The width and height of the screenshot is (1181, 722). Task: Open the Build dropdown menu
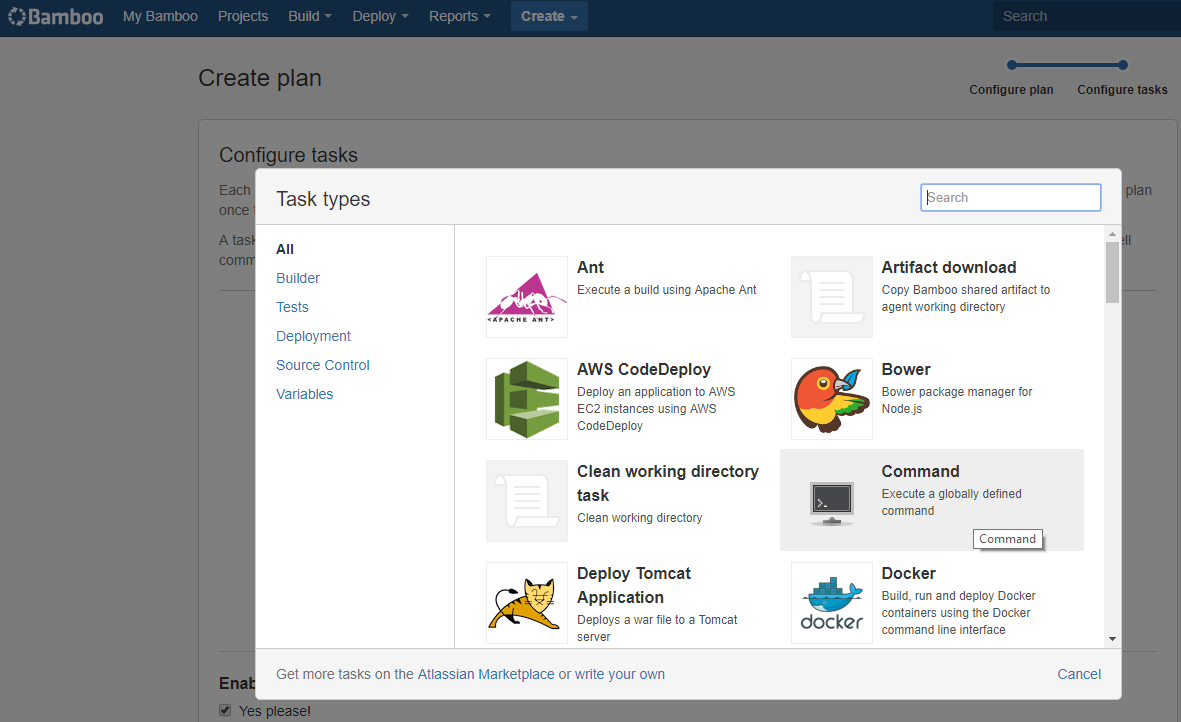(x=310, y=17)
